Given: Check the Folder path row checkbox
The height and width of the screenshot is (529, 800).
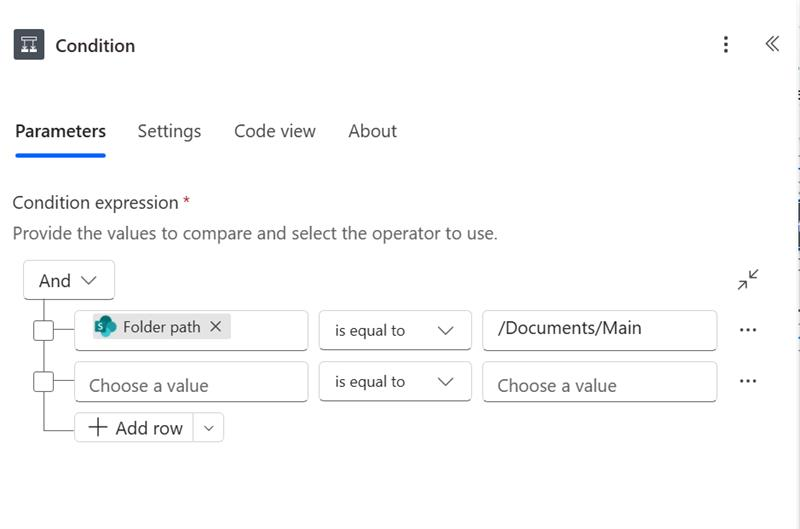Looking at the screenshot, I should 44,330.
